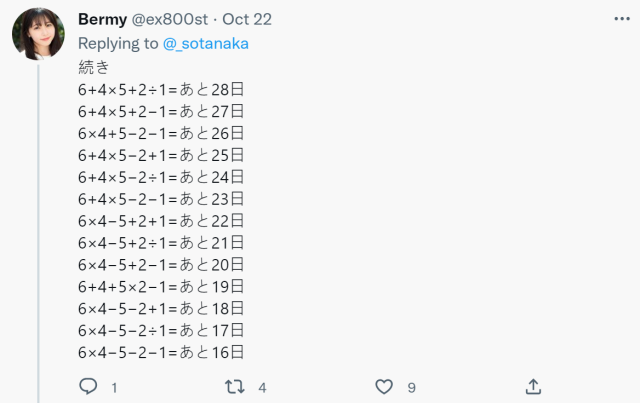Click the "Replying to" label text
640x403 pixels.
[x=116, y=43]
